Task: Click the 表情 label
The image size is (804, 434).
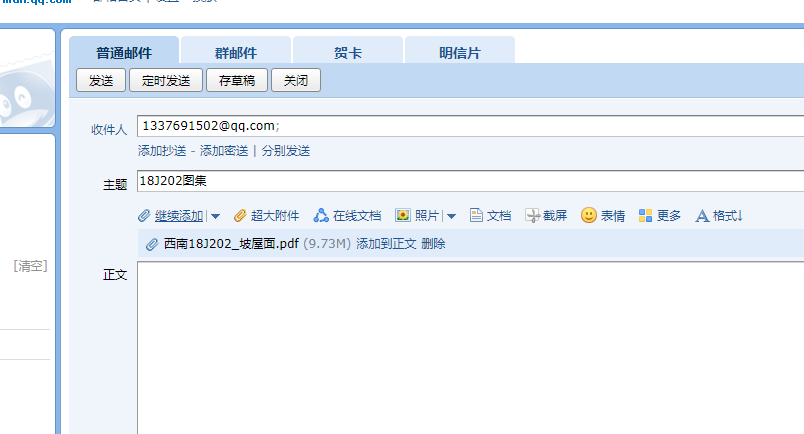Action: click(x=613, y=216)
